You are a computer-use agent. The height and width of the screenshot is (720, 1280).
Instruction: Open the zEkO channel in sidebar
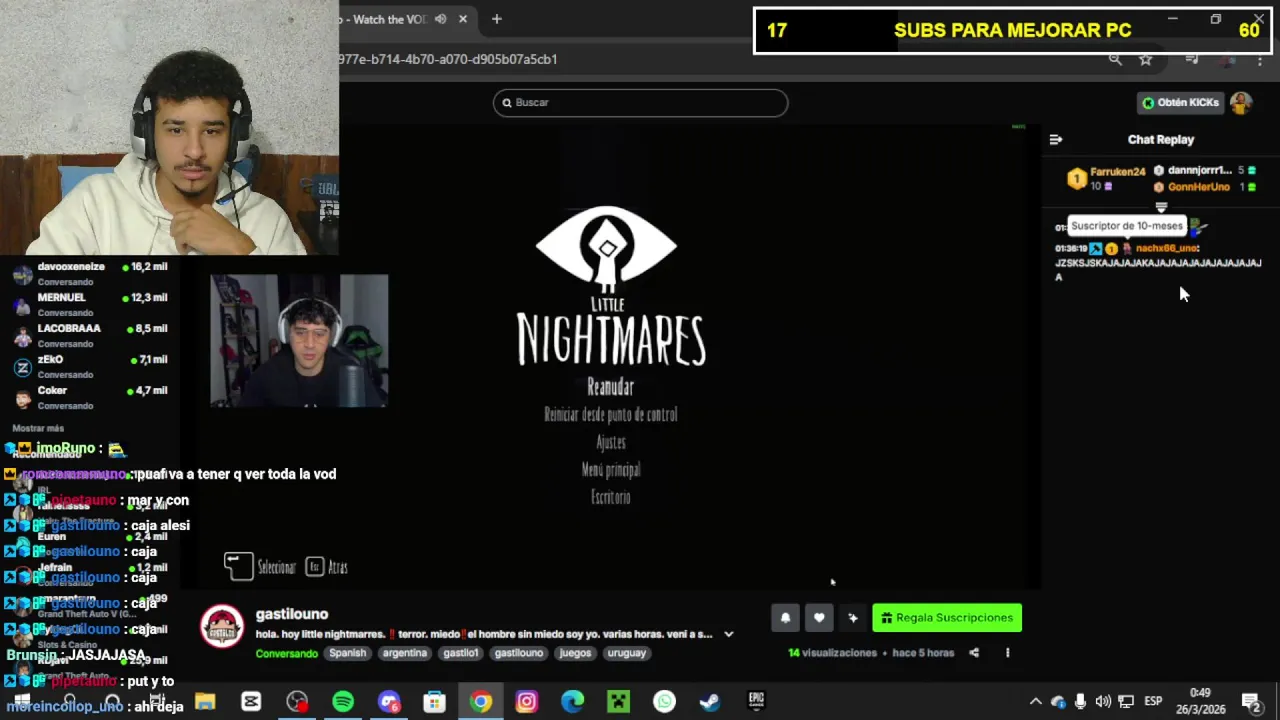(90, 367)
